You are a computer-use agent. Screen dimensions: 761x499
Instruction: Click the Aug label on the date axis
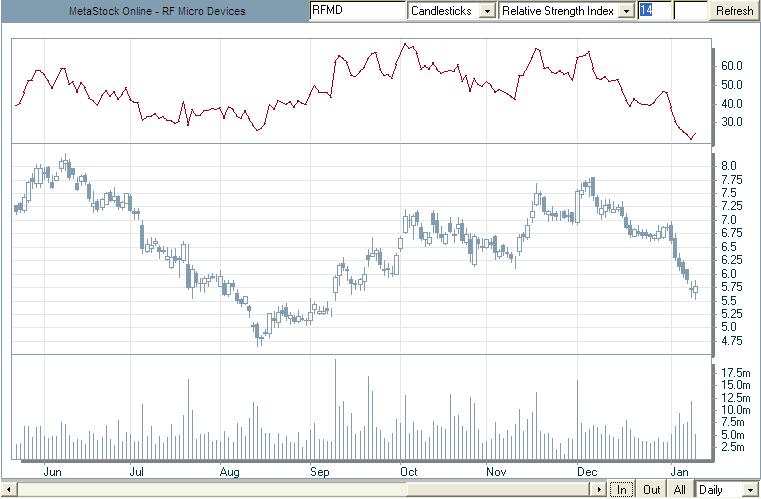pos(229,471)
